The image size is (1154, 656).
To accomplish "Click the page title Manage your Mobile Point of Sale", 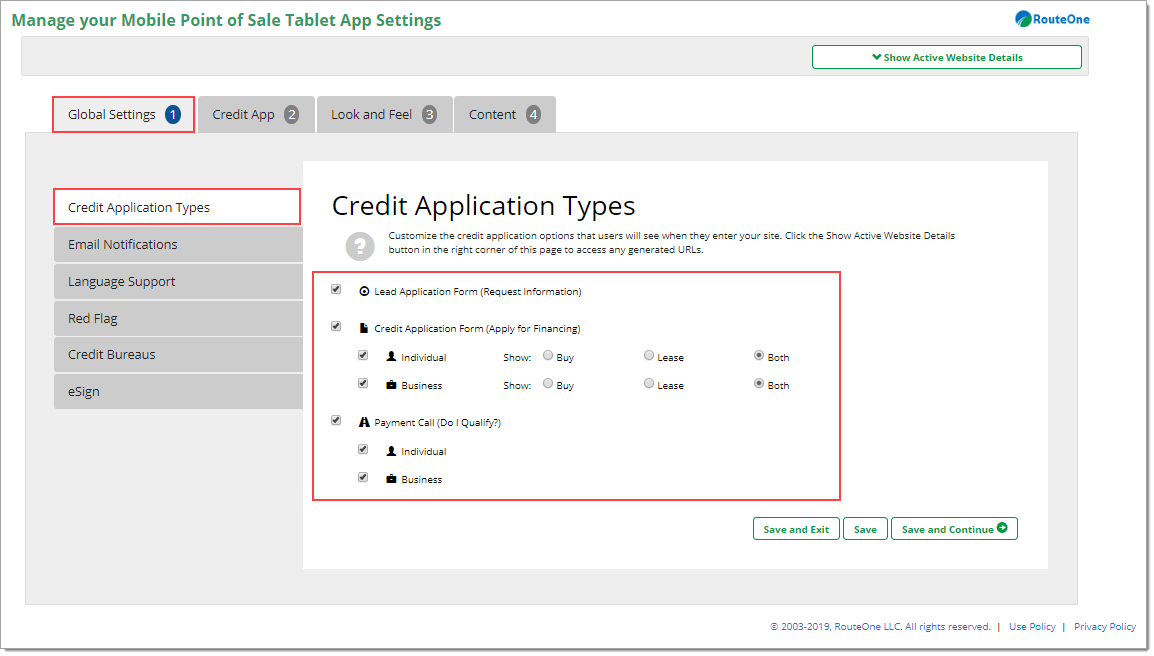I will pos(227,20).
